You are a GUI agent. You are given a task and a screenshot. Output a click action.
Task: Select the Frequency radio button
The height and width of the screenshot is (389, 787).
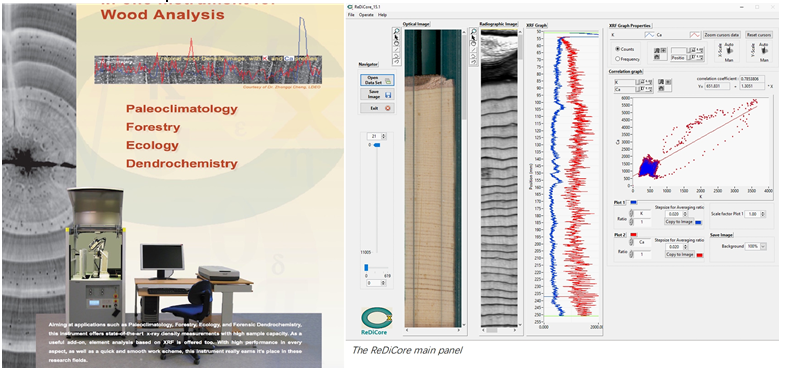point(618,59)
